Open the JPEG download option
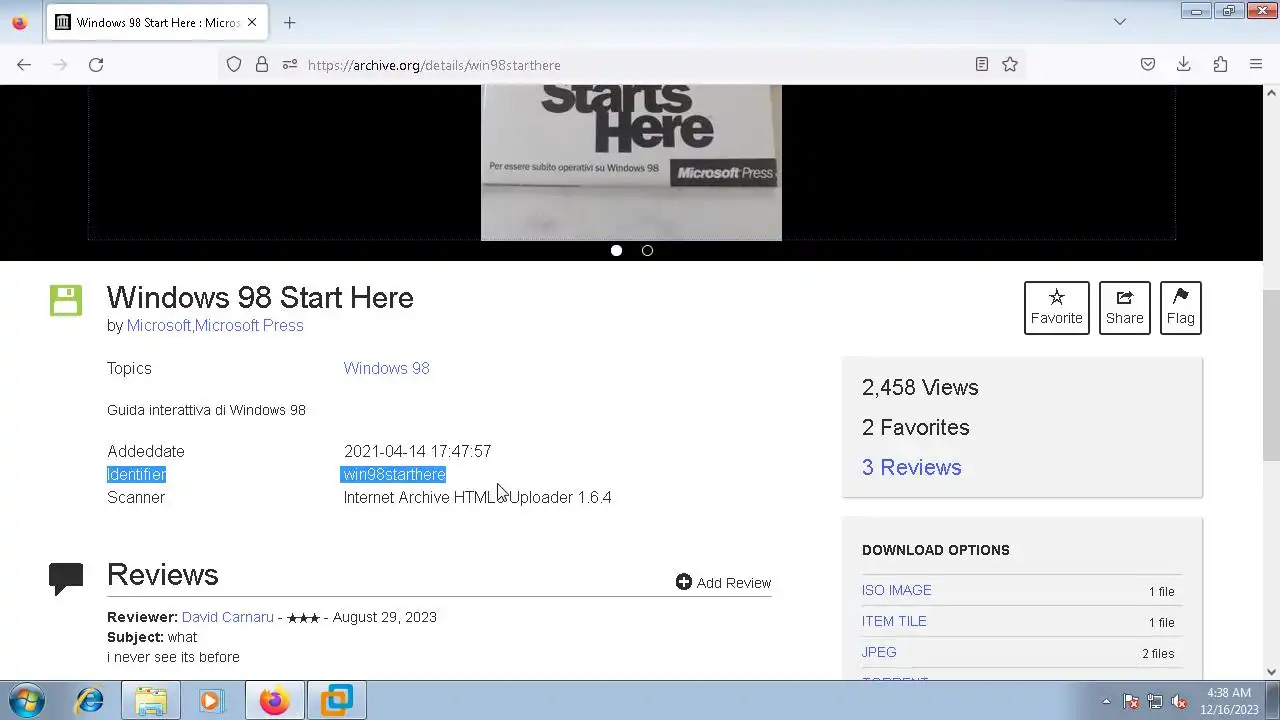Screen dimensions: 1280x720 click(879, 652)
